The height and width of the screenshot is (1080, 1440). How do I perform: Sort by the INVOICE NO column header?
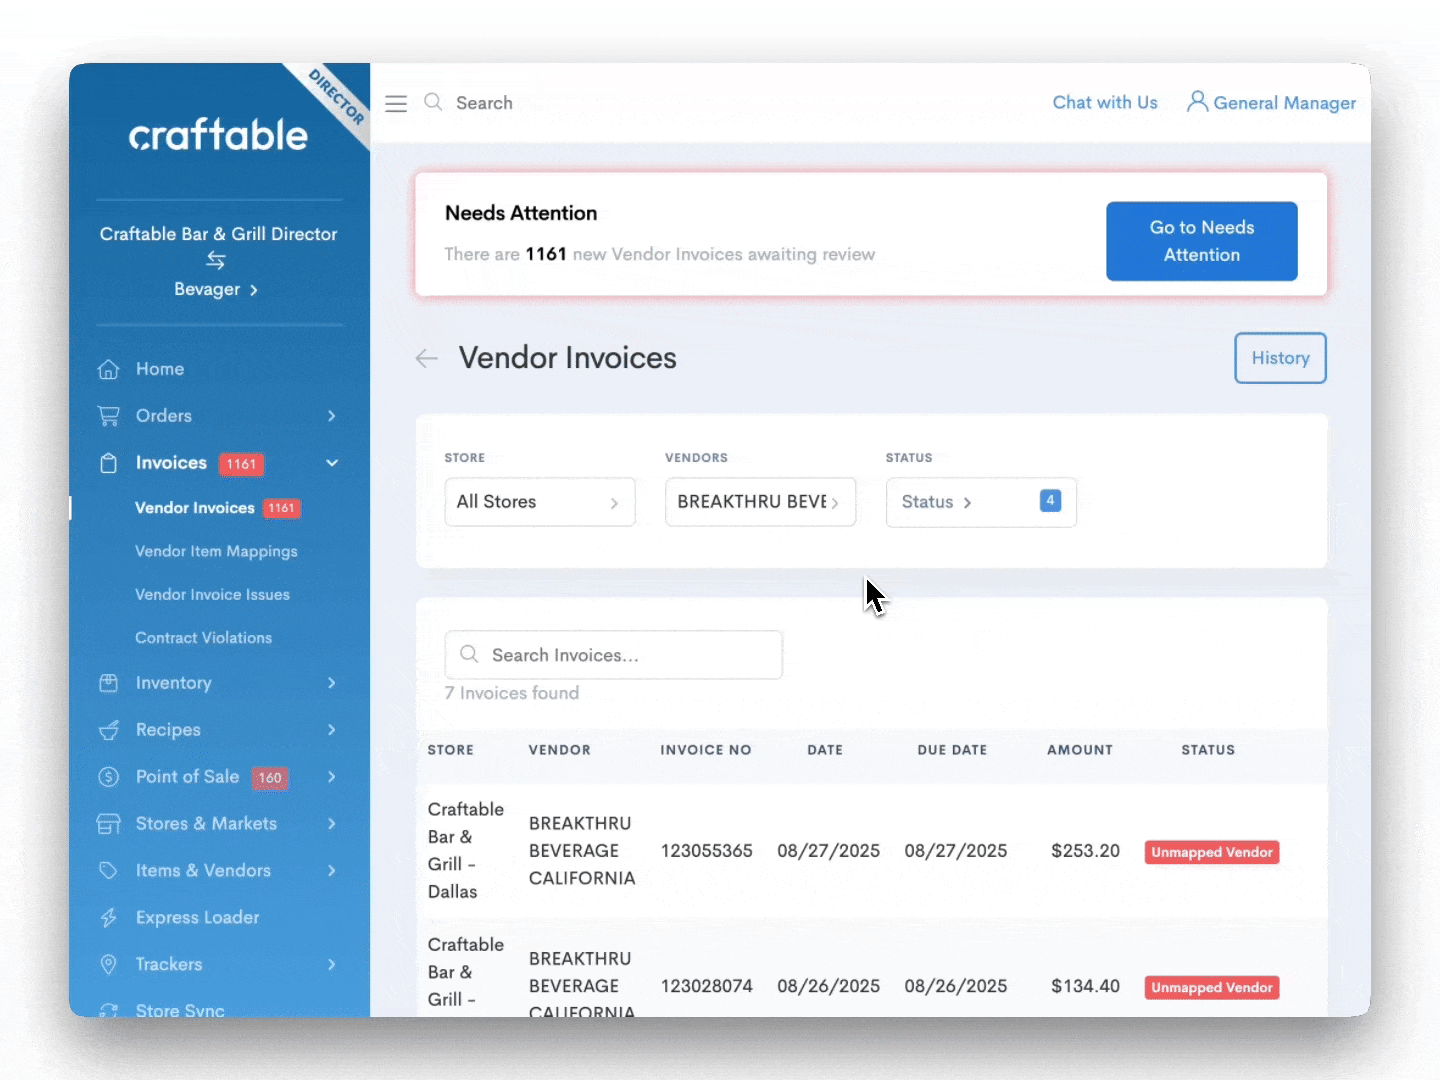pos(706,750)
